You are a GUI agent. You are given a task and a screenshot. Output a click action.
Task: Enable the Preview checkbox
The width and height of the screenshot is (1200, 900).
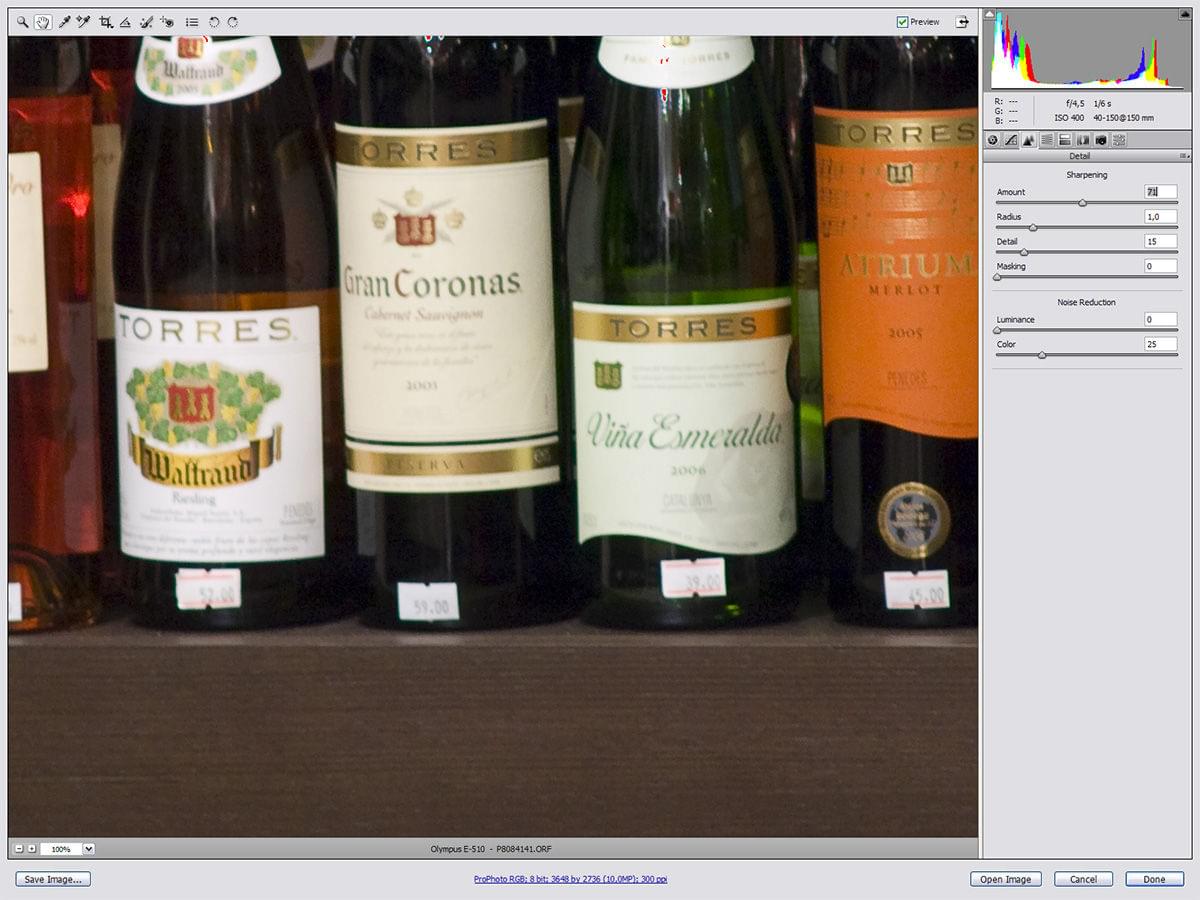pos(902,21)
